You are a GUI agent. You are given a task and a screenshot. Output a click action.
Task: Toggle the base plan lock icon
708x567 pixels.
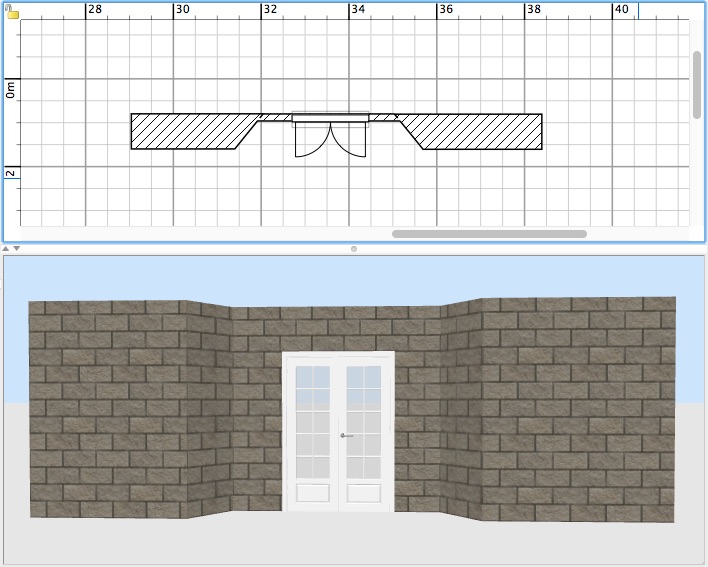pos(13,12)
